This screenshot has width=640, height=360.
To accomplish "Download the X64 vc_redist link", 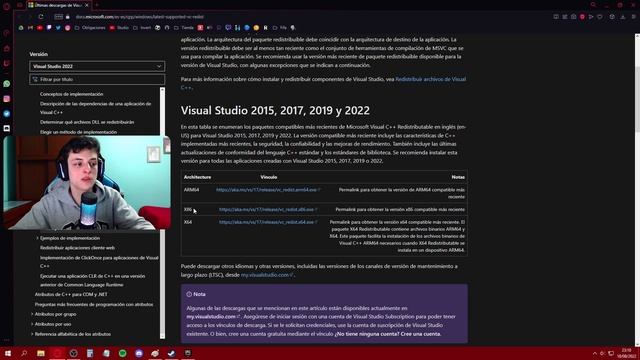I will pyautogui.click(x=268, y=222).
